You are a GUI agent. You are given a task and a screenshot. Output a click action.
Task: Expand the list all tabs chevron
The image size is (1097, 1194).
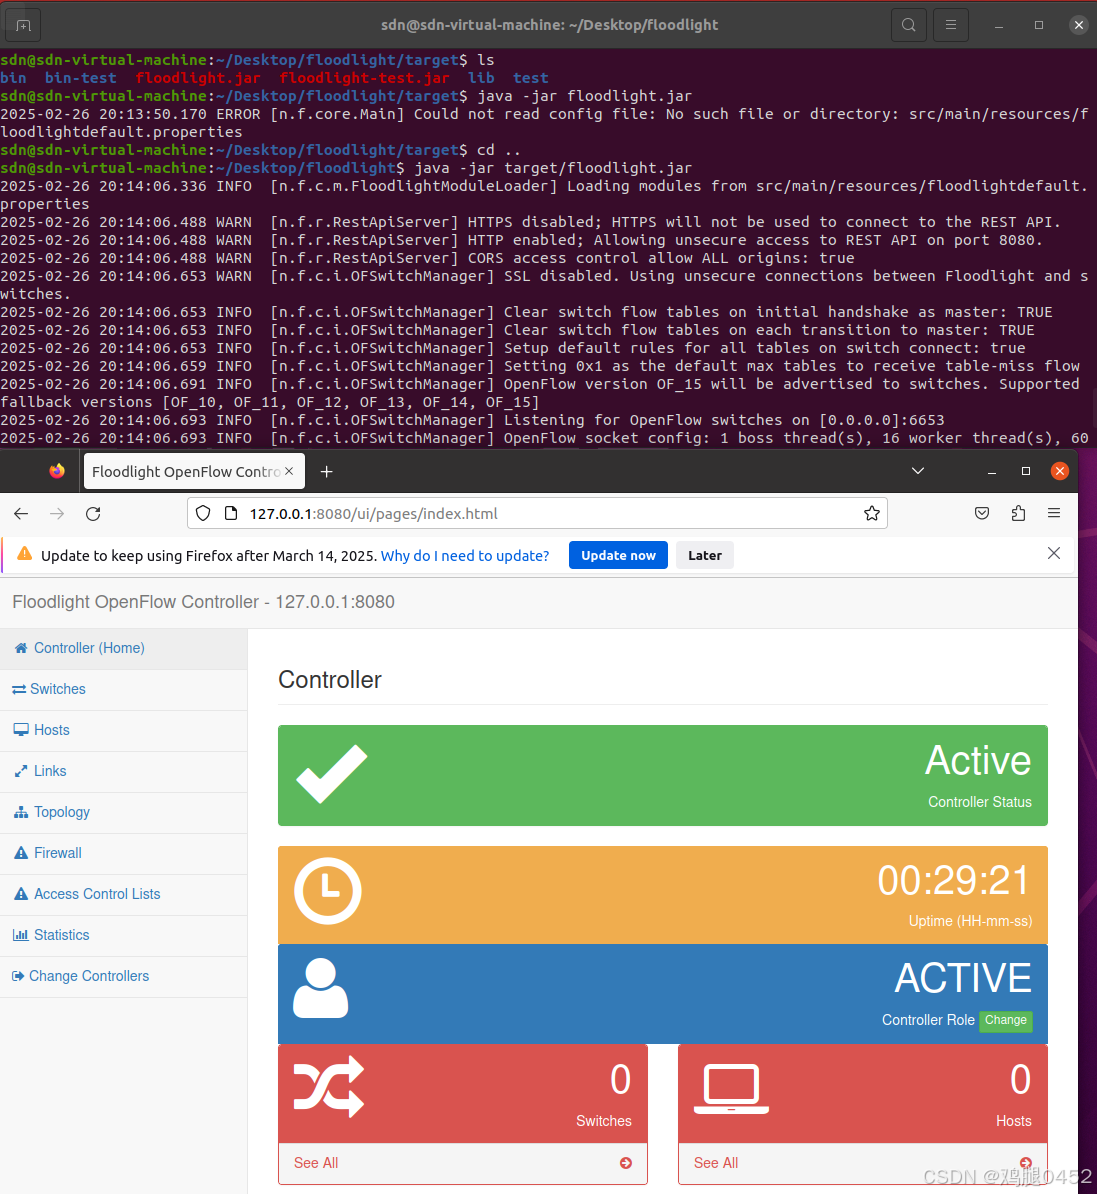(x=918, y=471)
